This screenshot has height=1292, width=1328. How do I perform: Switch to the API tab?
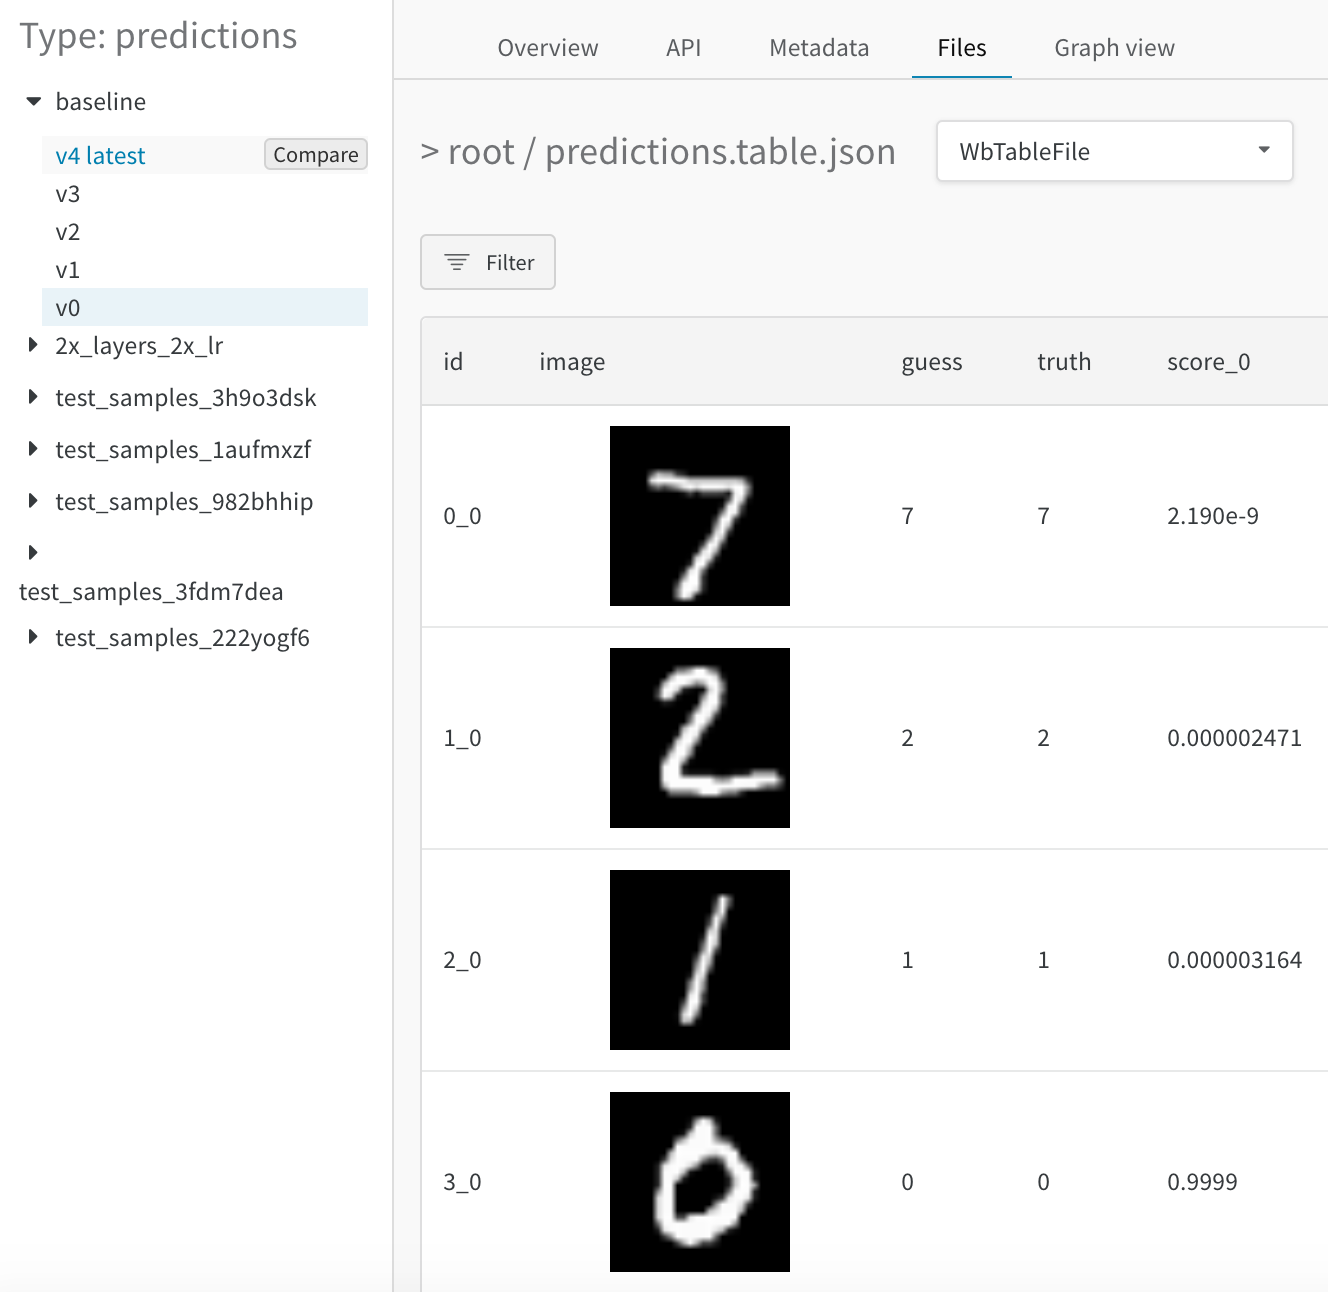pos(684,47)
